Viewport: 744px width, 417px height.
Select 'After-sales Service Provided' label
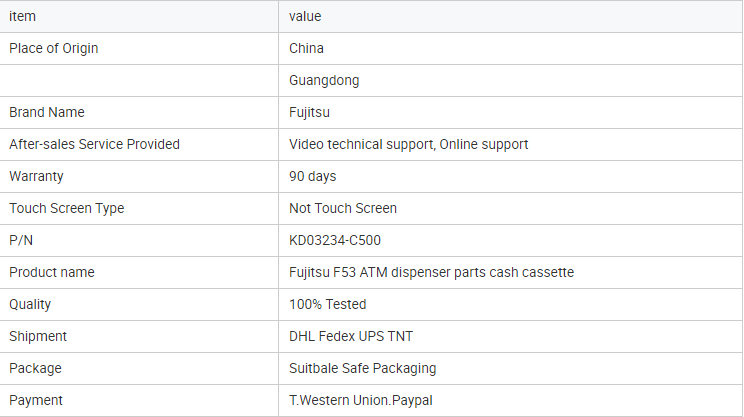[x=94, y=144]
